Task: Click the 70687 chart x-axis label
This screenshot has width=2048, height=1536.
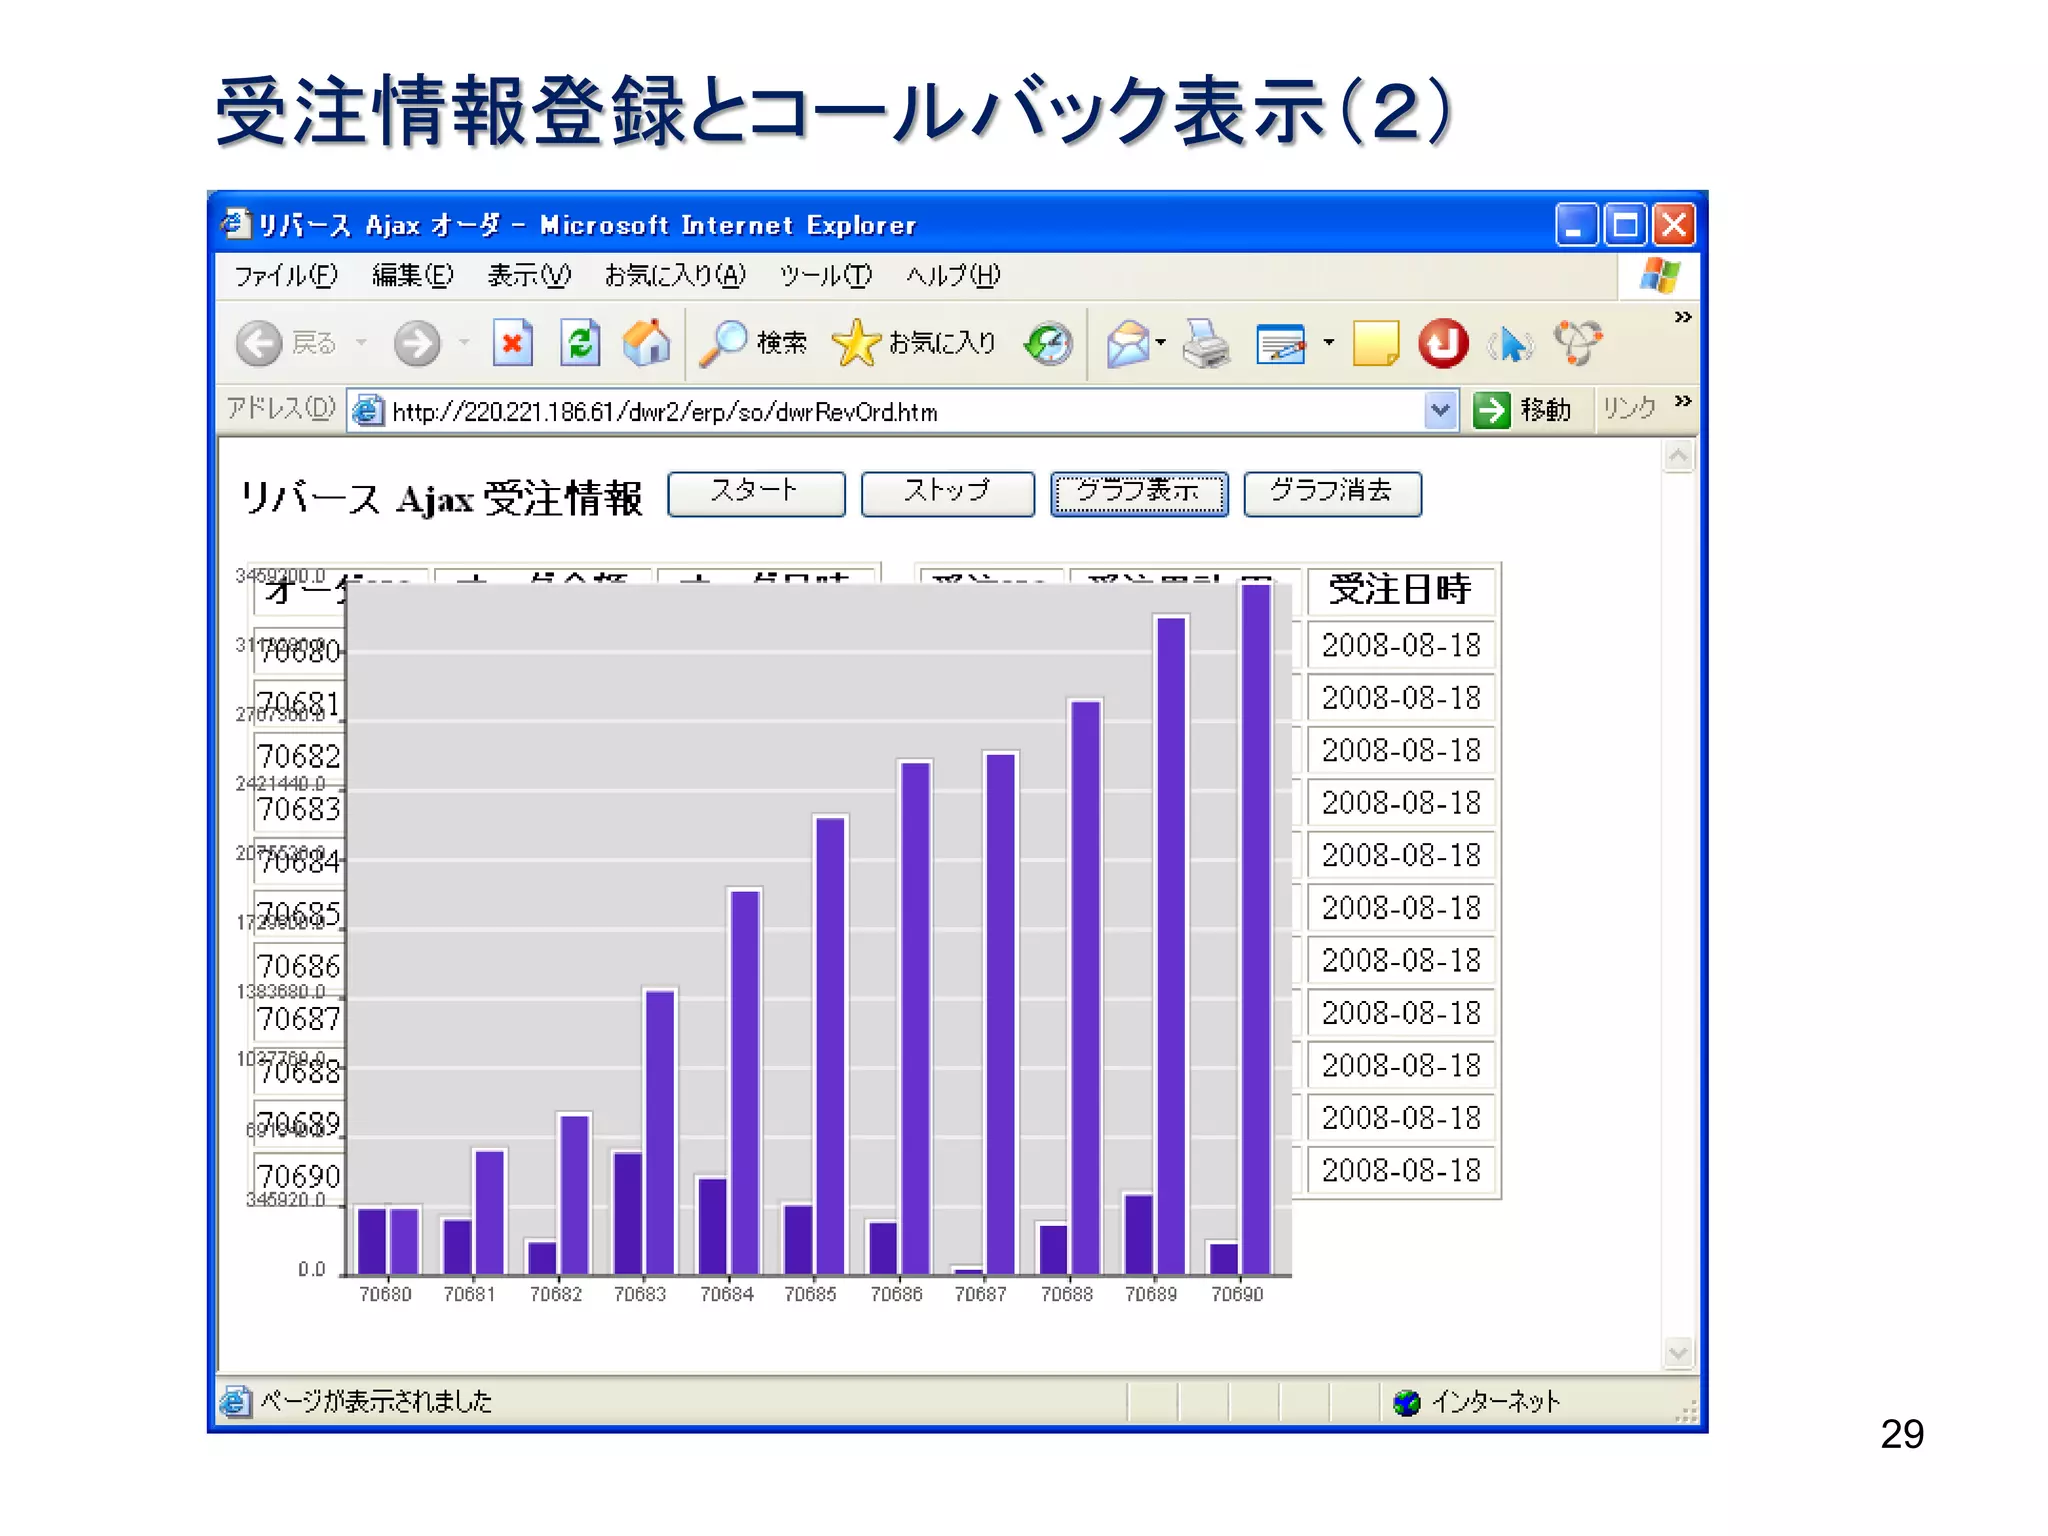Action: pos(981,1295)
